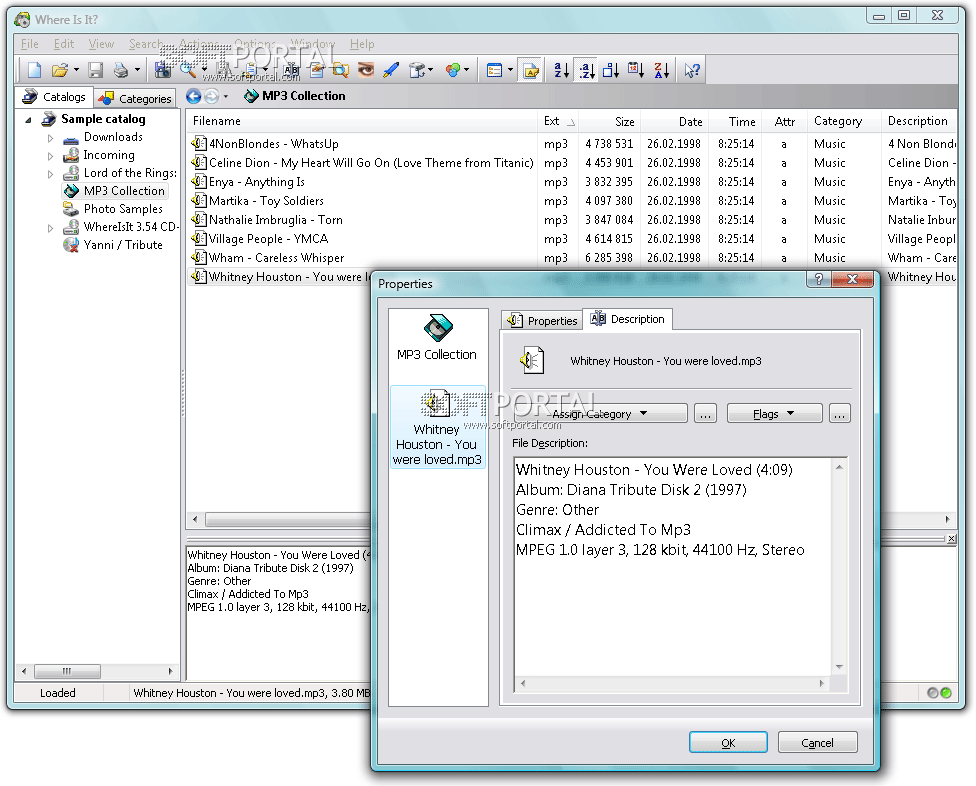This screenshot has width=976, height=786.
Task: Click the ellipsis button next to Assign Category
Action: click(x=705, y=414)
